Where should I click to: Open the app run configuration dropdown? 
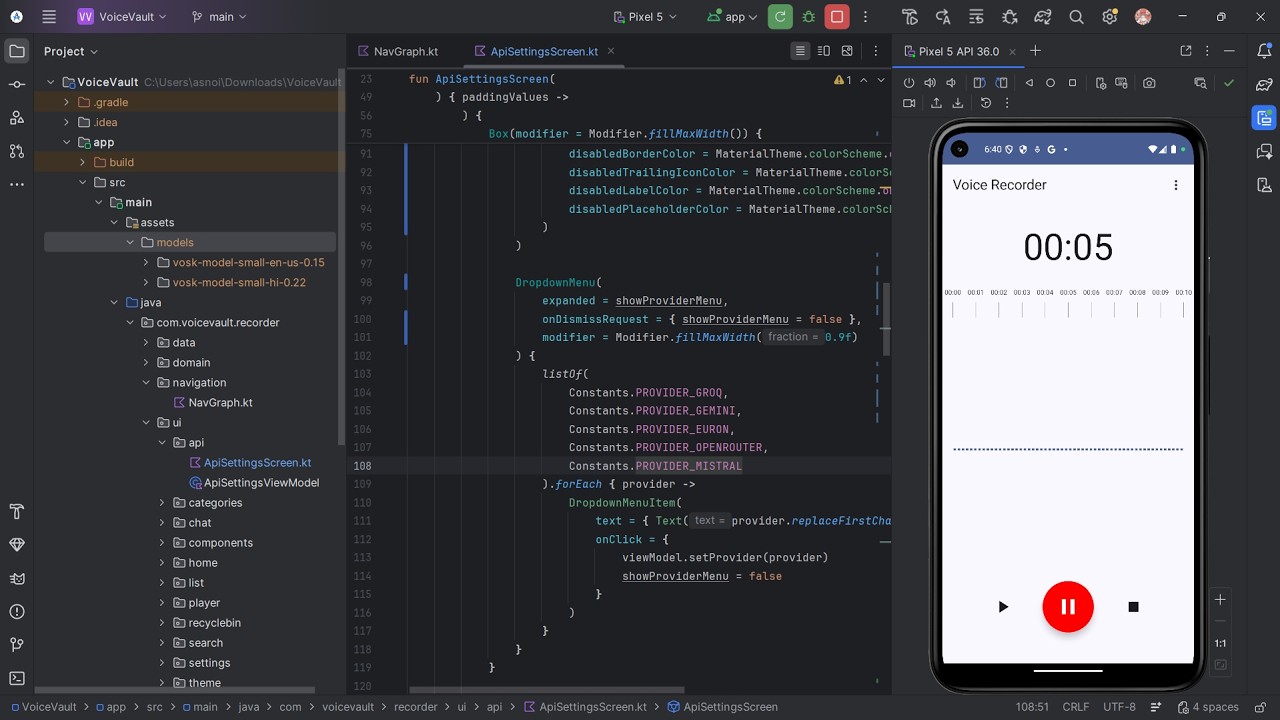[x=731, y=17]
